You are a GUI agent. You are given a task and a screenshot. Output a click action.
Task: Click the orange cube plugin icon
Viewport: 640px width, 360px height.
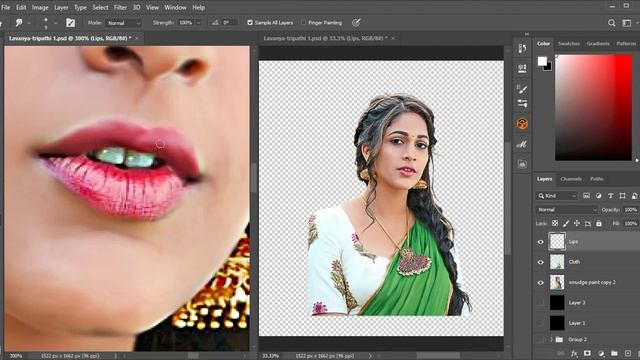(x=522, y=123)
